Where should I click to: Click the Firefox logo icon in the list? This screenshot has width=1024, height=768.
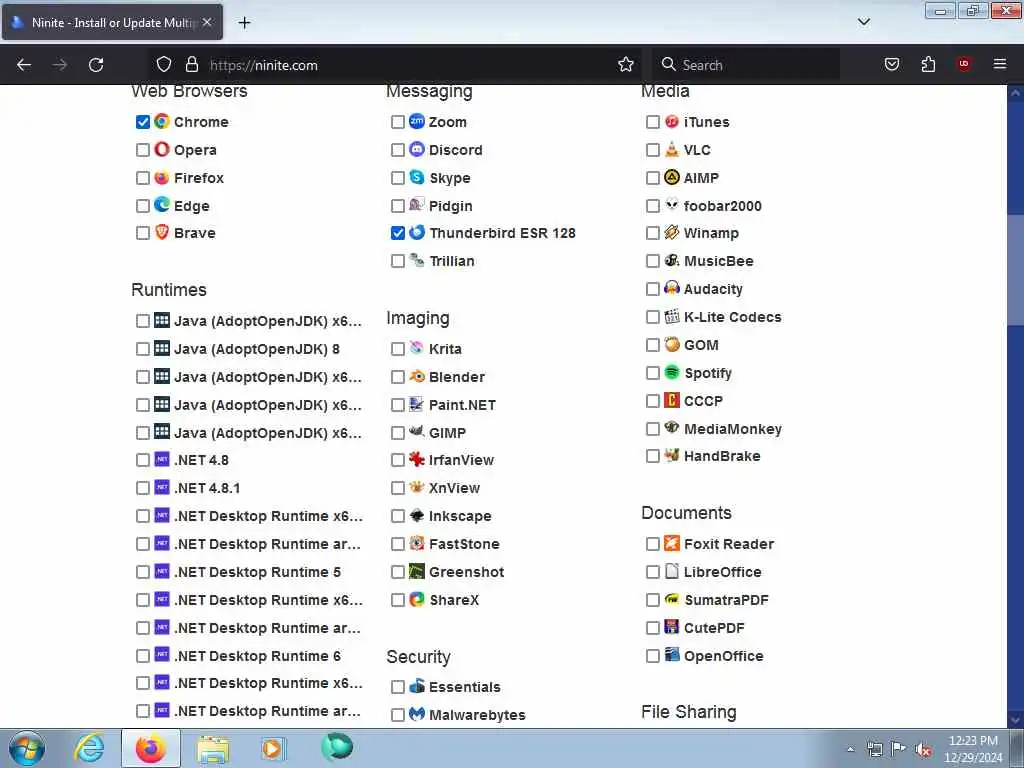point(162,178)
